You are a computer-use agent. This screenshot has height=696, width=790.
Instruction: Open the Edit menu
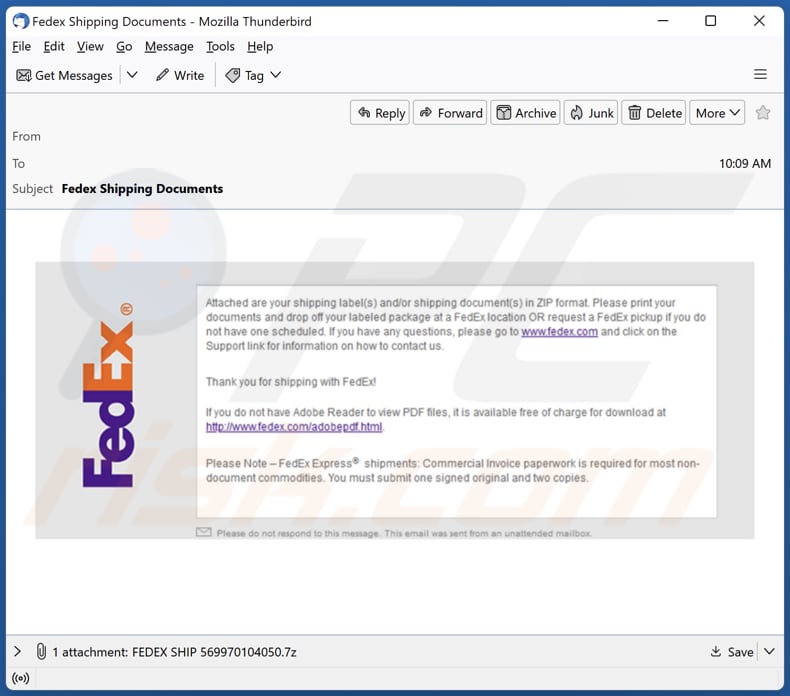click(x=53, y=46)
